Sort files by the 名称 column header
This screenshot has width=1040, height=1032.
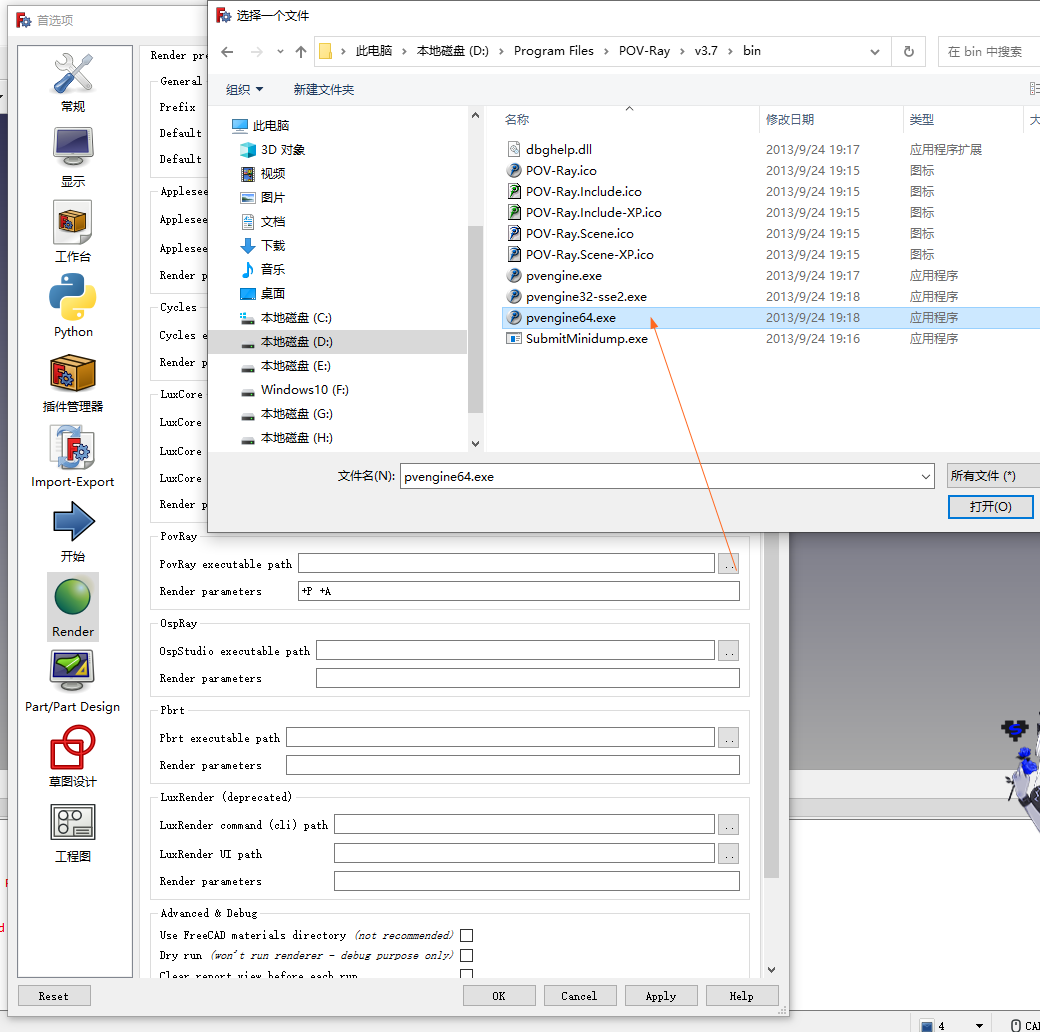[x=629, y=119]
